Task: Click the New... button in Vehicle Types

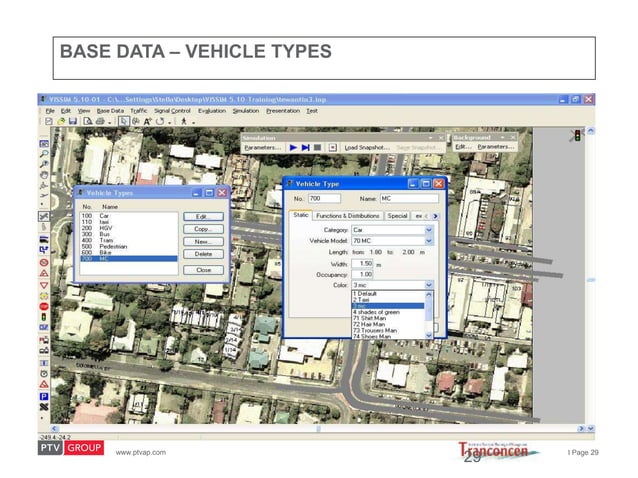Action: point(203,243)
